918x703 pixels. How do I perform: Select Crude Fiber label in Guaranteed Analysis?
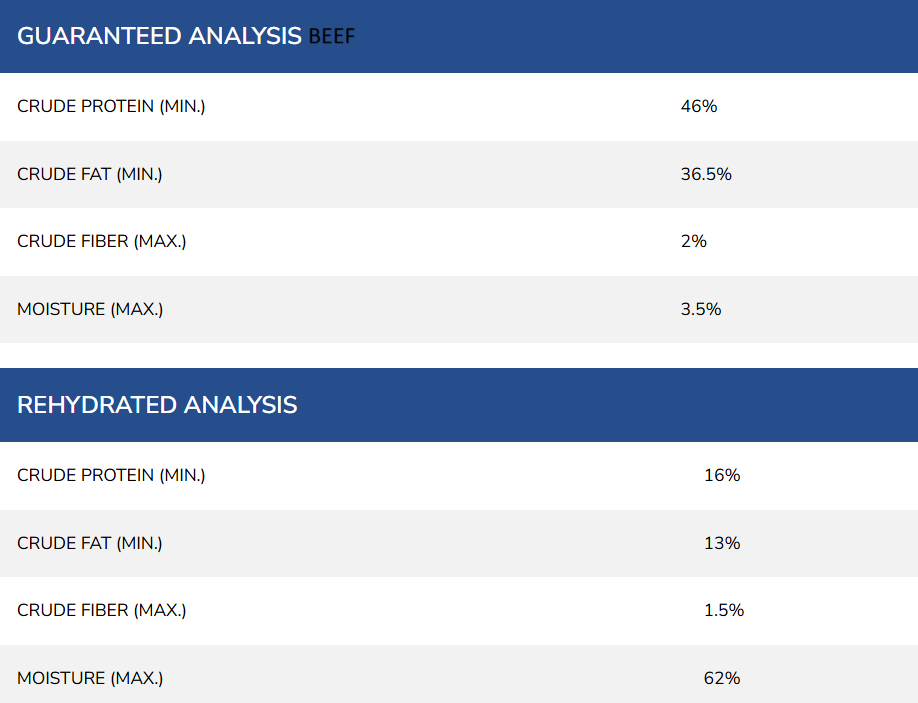101,241
